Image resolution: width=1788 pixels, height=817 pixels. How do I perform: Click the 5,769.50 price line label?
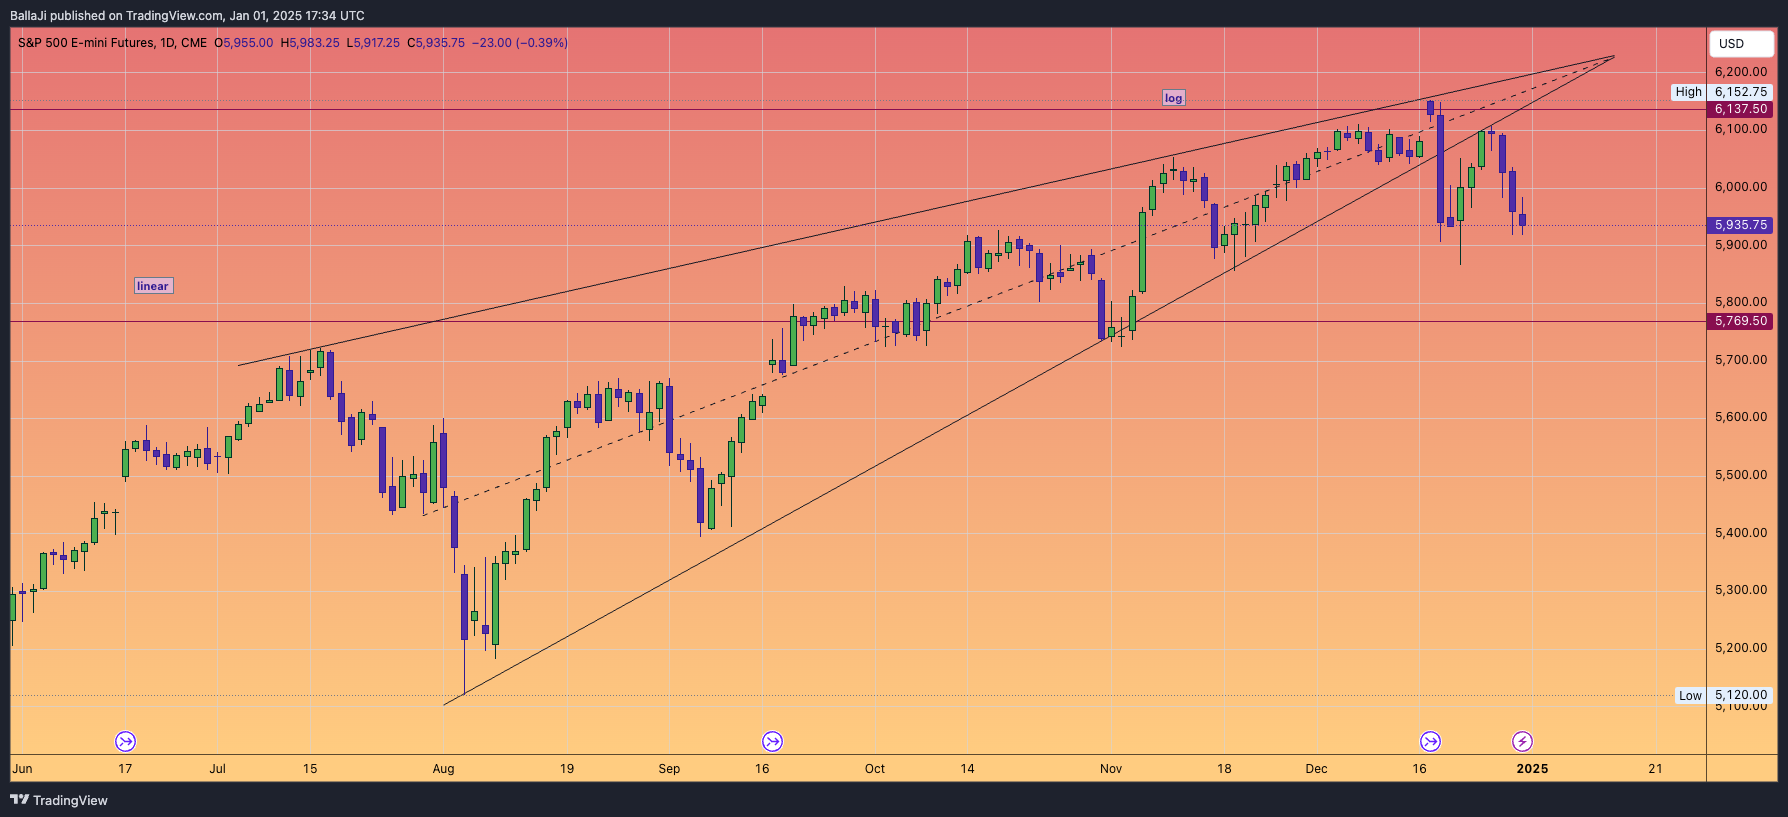click(1741, 321)
